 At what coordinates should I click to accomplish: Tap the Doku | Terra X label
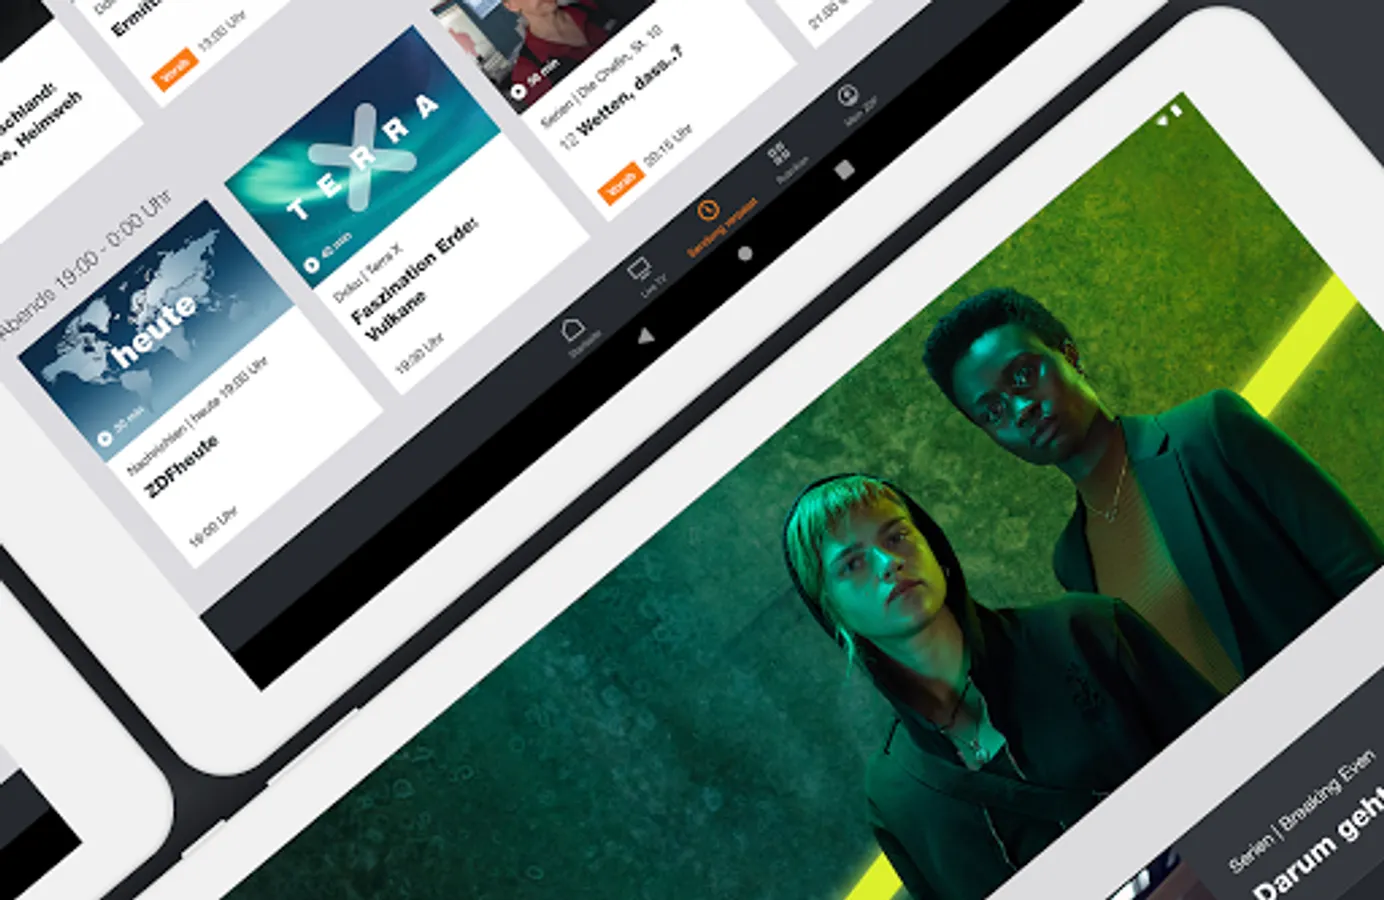(367, 272)
